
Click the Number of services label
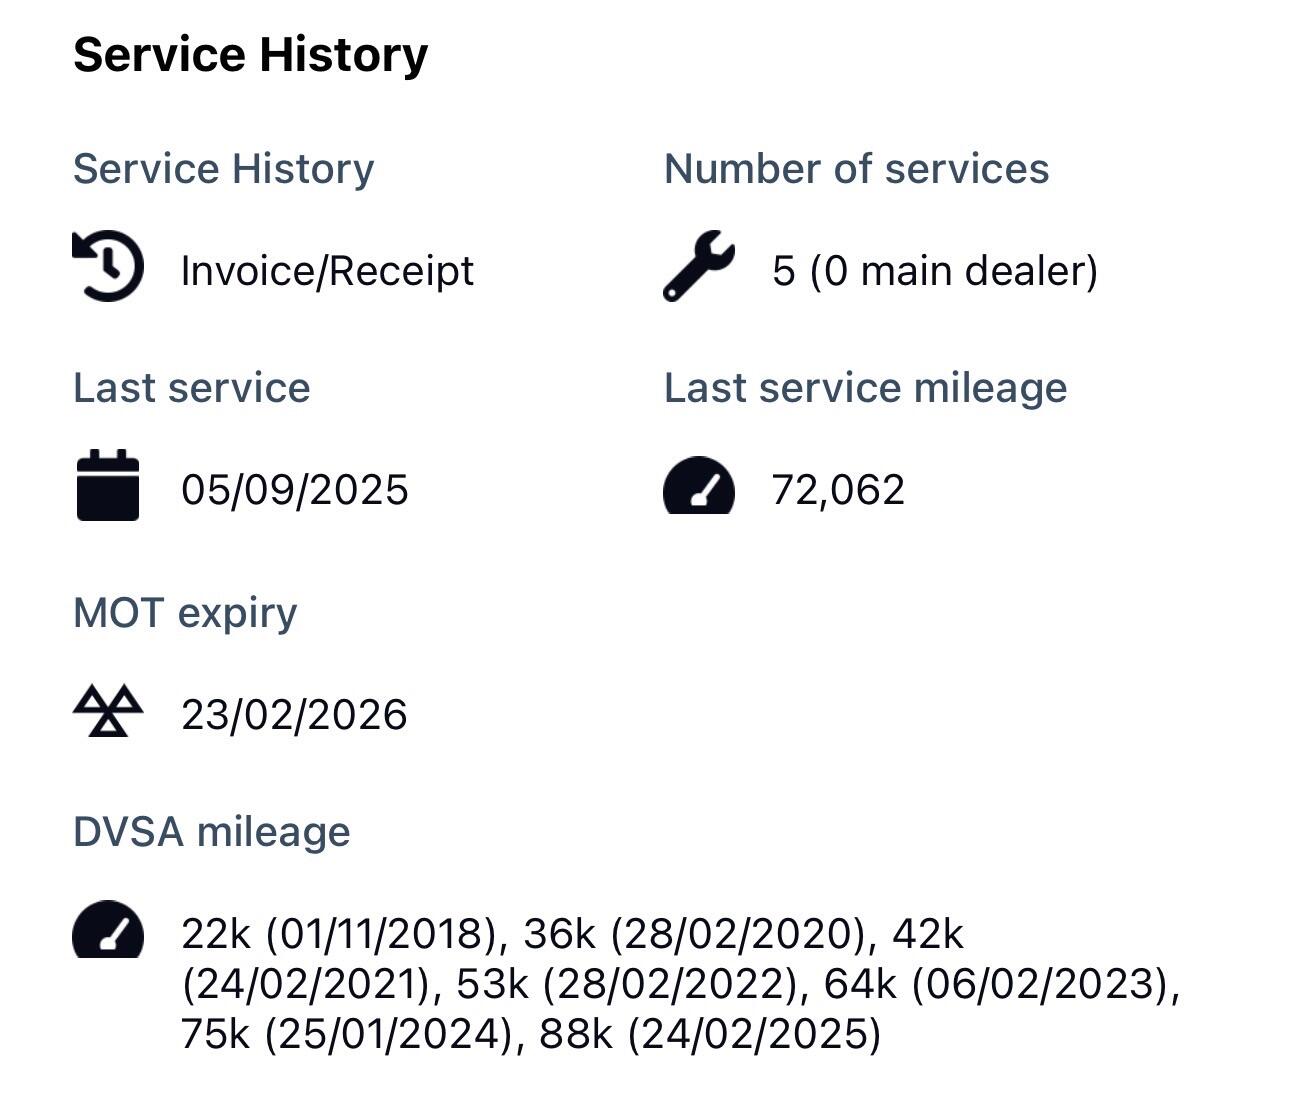pyautogui.click(x=856, y=169)
